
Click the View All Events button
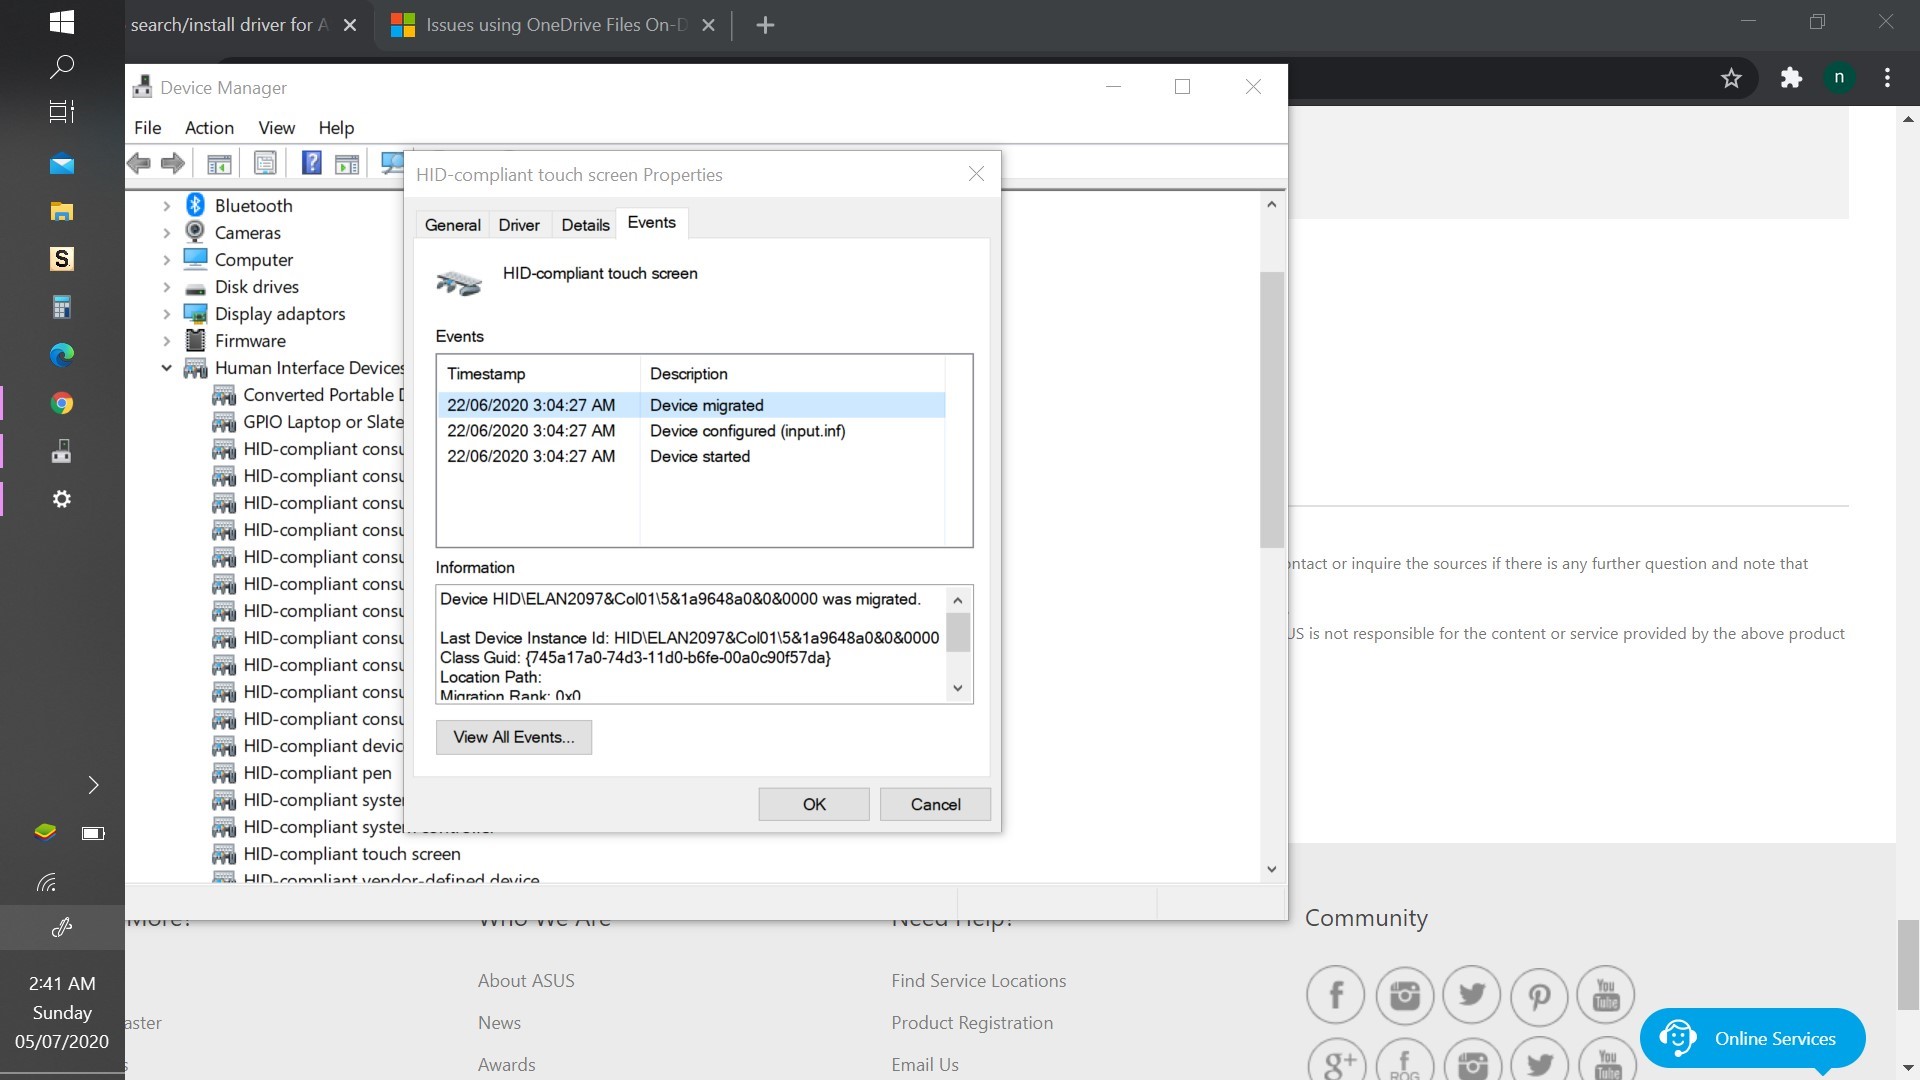click(x=513, y=737)
